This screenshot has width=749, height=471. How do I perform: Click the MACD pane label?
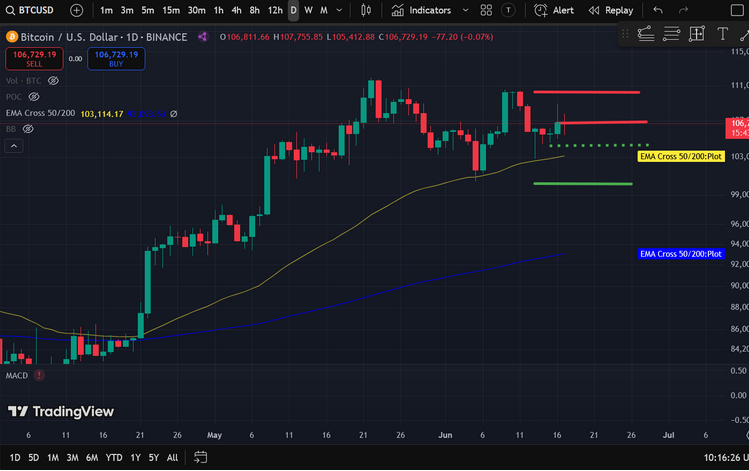(17, 375)
